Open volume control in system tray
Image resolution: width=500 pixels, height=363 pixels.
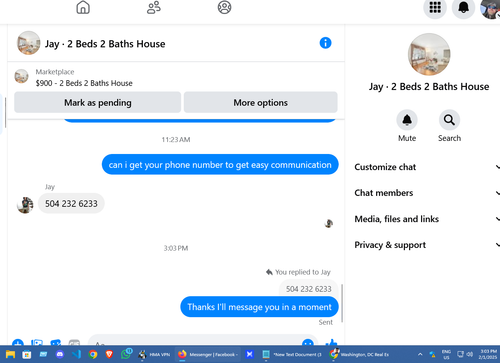tap(469, 354)
